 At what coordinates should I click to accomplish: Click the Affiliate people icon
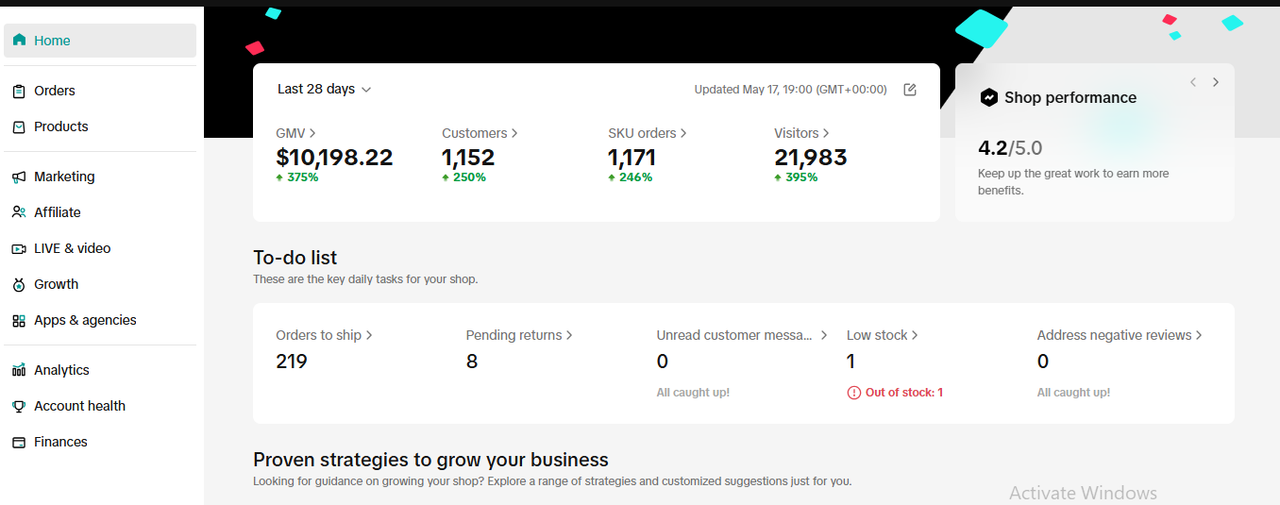[18, 212]
